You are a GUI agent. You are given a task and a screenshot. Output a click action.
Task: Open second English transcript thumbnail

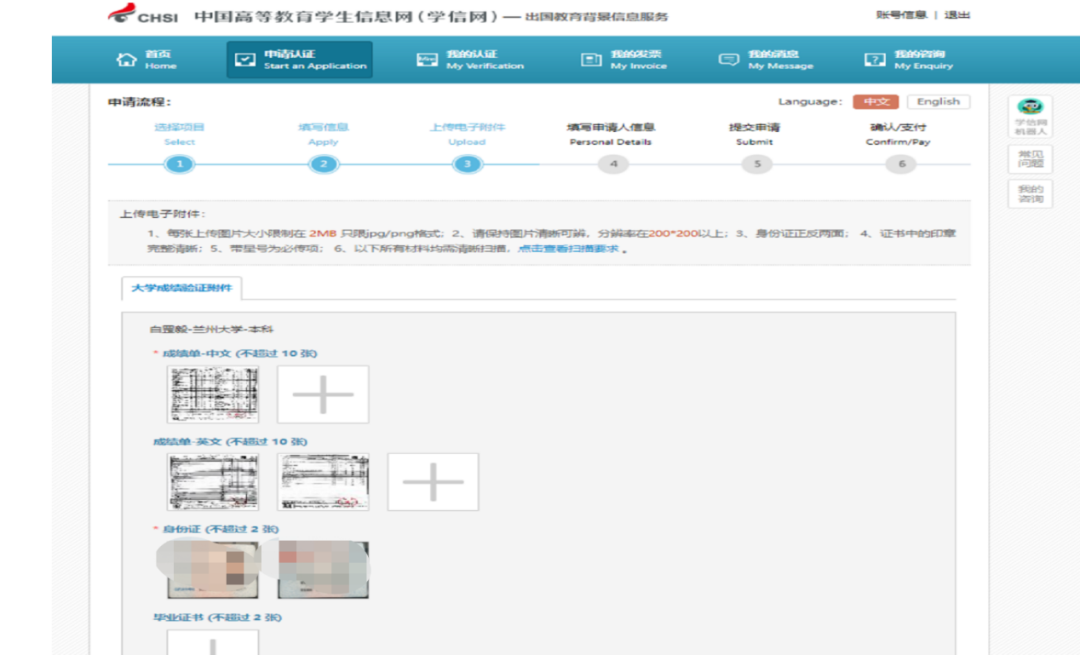[323, 481]
